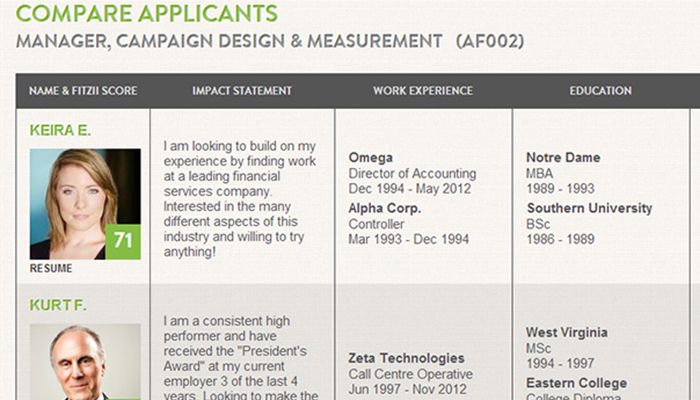The height and width of the screenshot is (400, 700).
Task: Open Keira E.'s RESUME link
Action: 51,269
